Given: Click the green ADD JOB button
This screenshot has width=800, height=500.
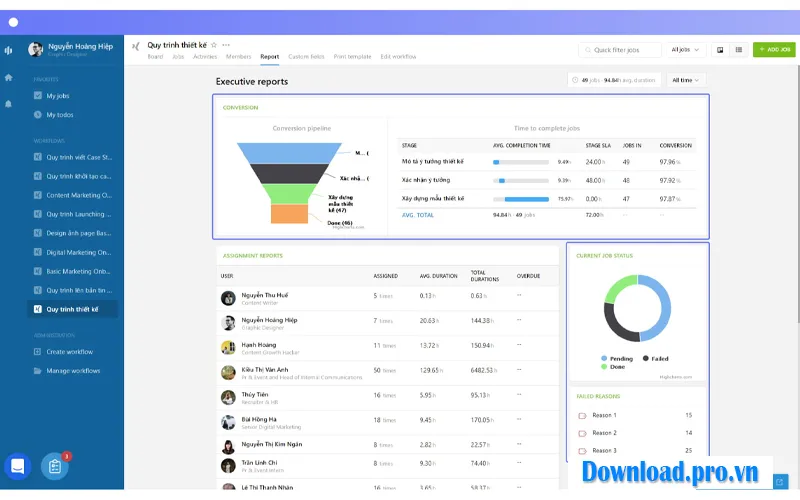Looking at the screenshot, I should point(774,49).
